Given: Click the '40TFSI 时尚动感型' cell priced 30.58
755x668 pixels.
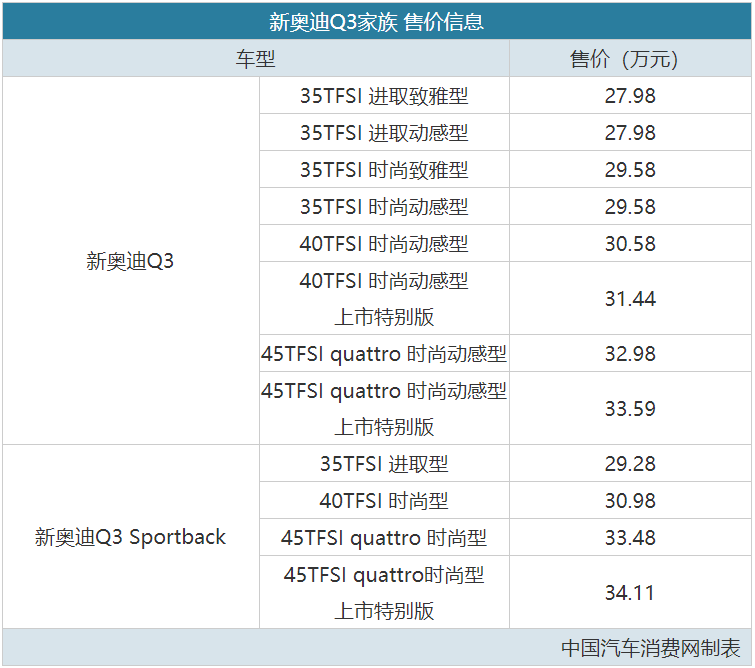Looking at the screenshot, I should coord(384,244).
